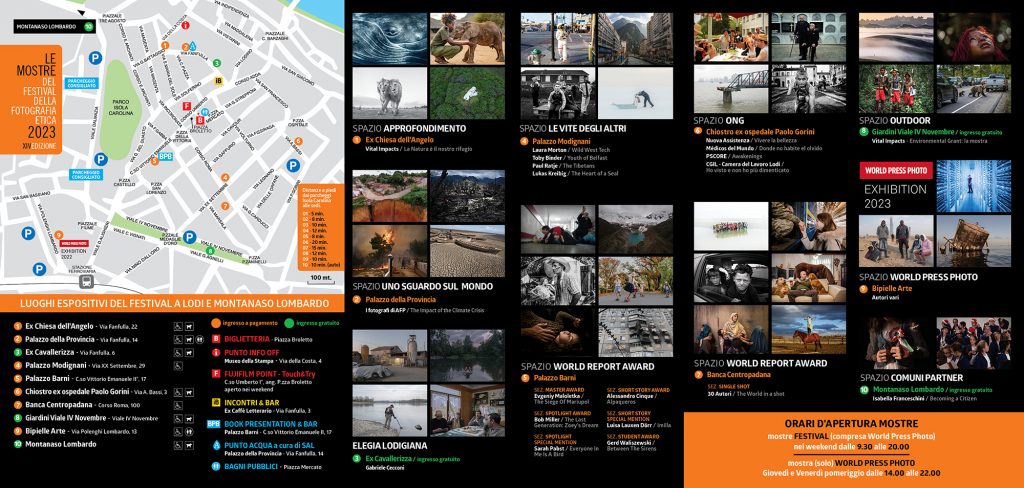Select green marker 3 on the map
The image size is (1024, 488).
[216, 62]
